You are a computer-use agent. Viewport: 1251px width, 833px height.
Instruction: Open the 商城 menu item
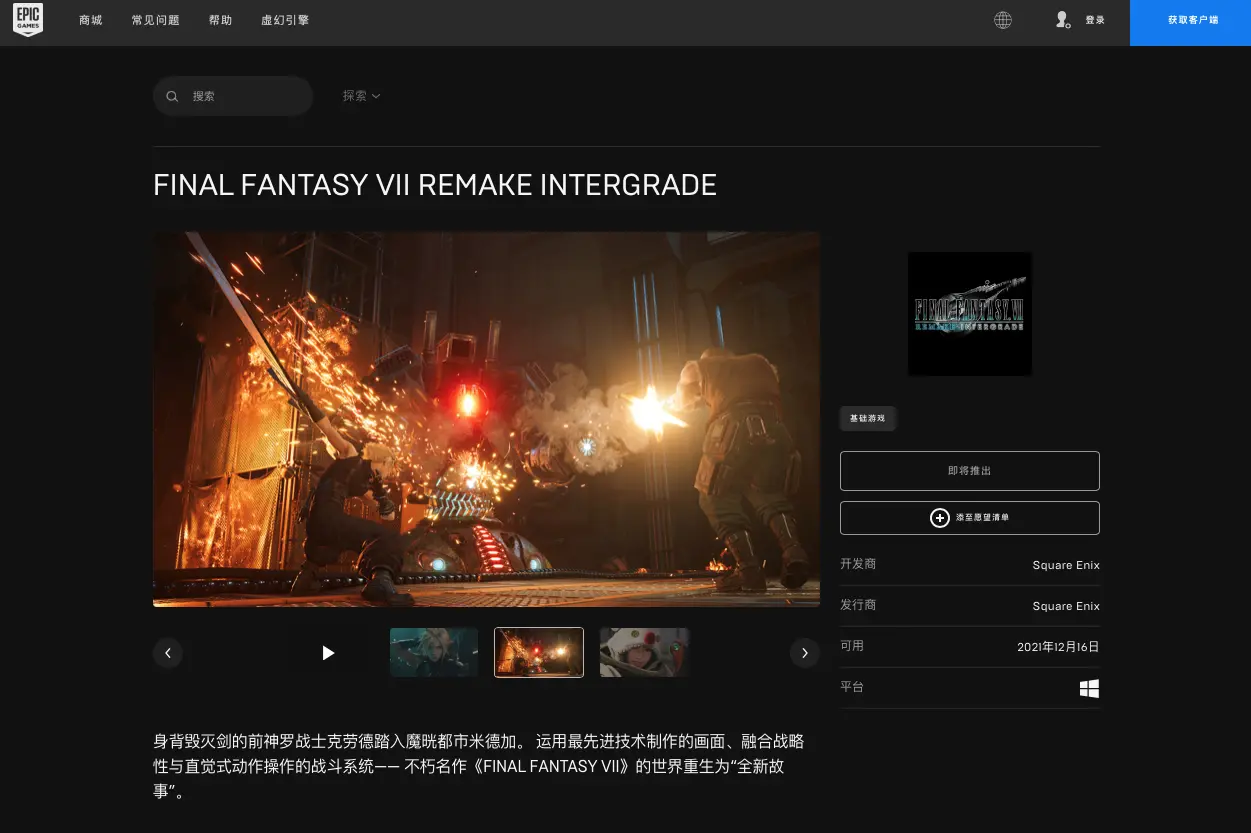click(91, 20)
